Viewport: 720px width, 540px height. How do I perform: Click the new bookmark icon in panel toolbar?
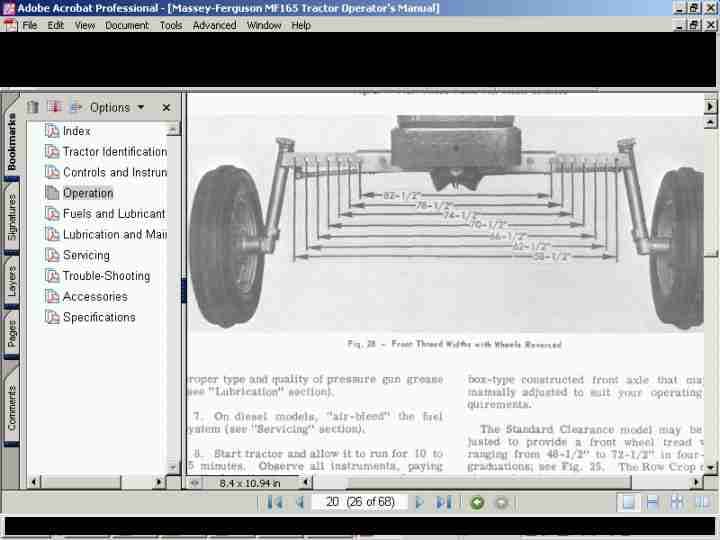pos(54,107)
